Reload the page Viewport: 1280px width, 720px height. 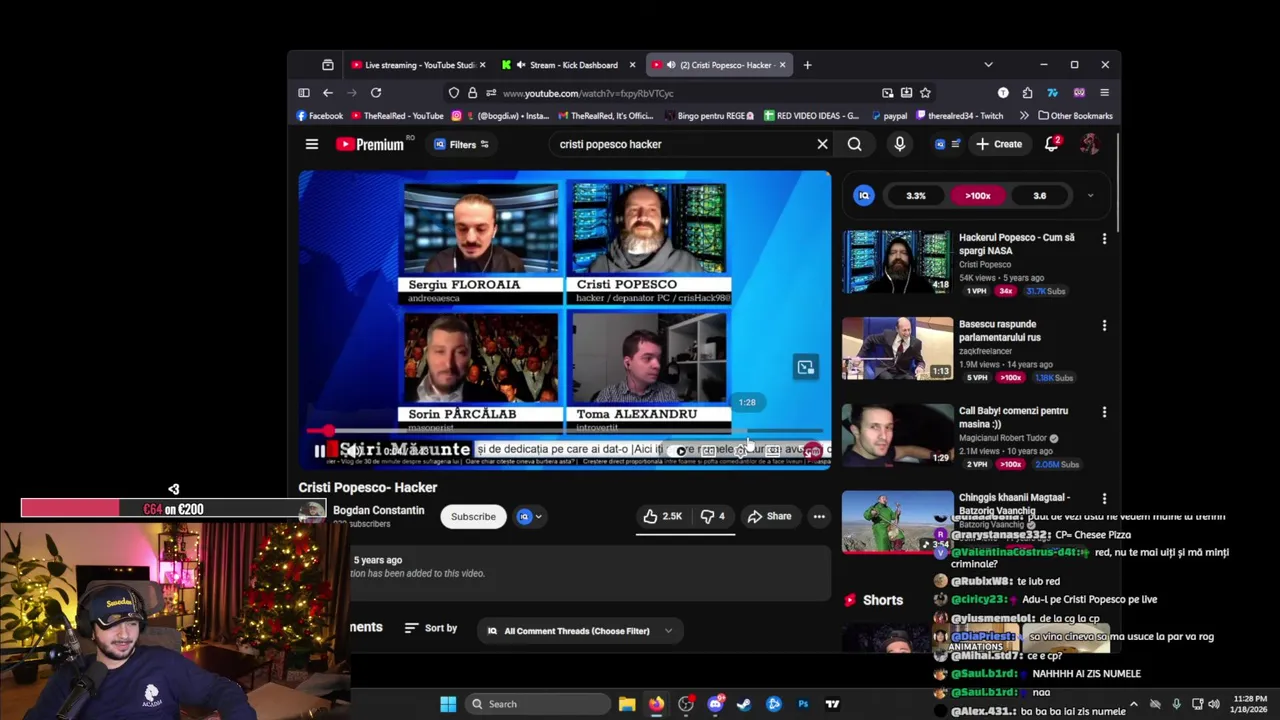tap(376, 93)
